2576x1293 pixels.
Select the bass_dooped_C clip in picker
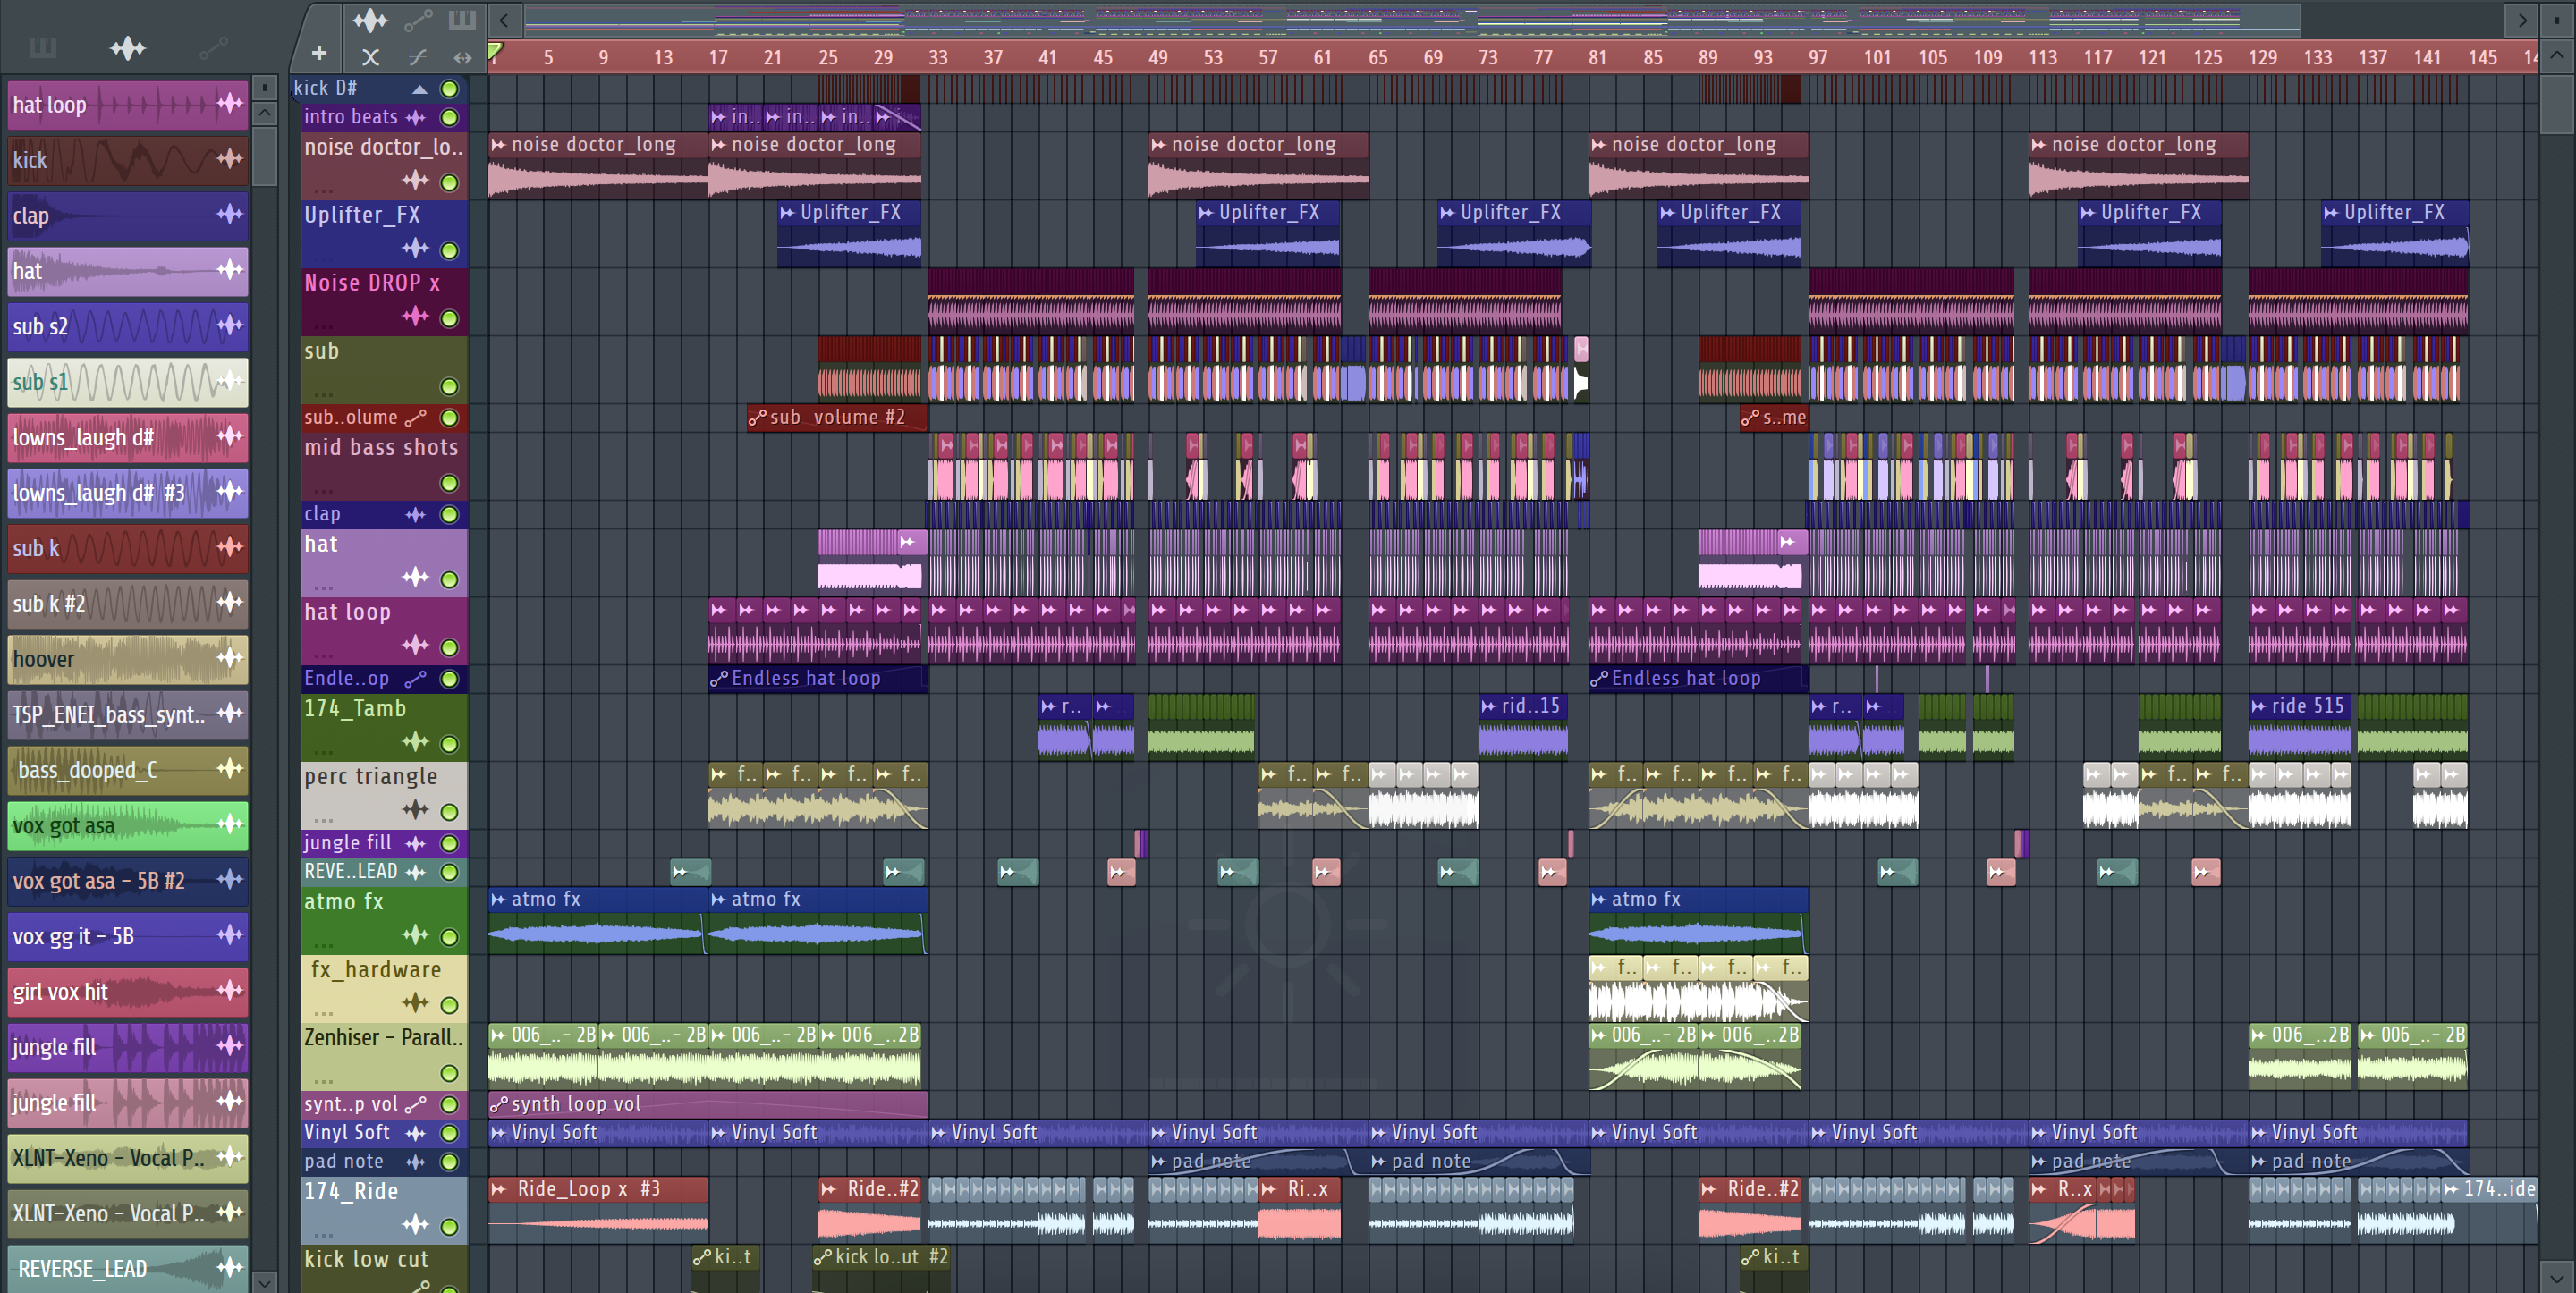point(128,770)
